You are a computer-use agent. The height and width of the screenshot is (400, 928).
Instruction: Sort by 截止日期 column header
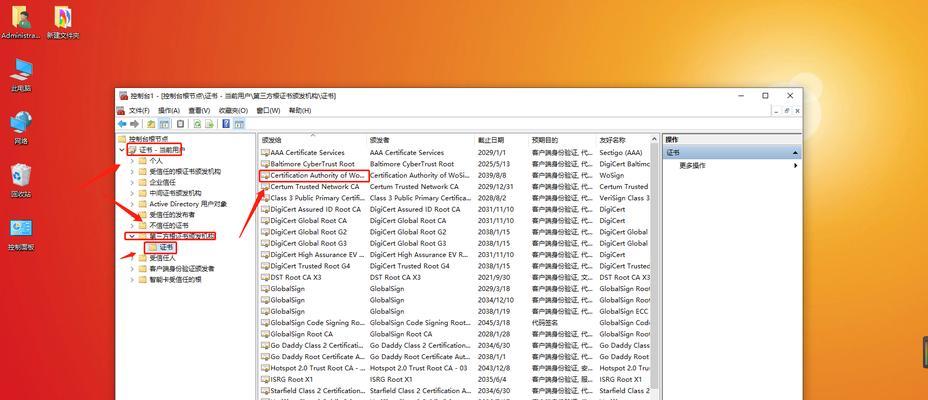point(501,140)
